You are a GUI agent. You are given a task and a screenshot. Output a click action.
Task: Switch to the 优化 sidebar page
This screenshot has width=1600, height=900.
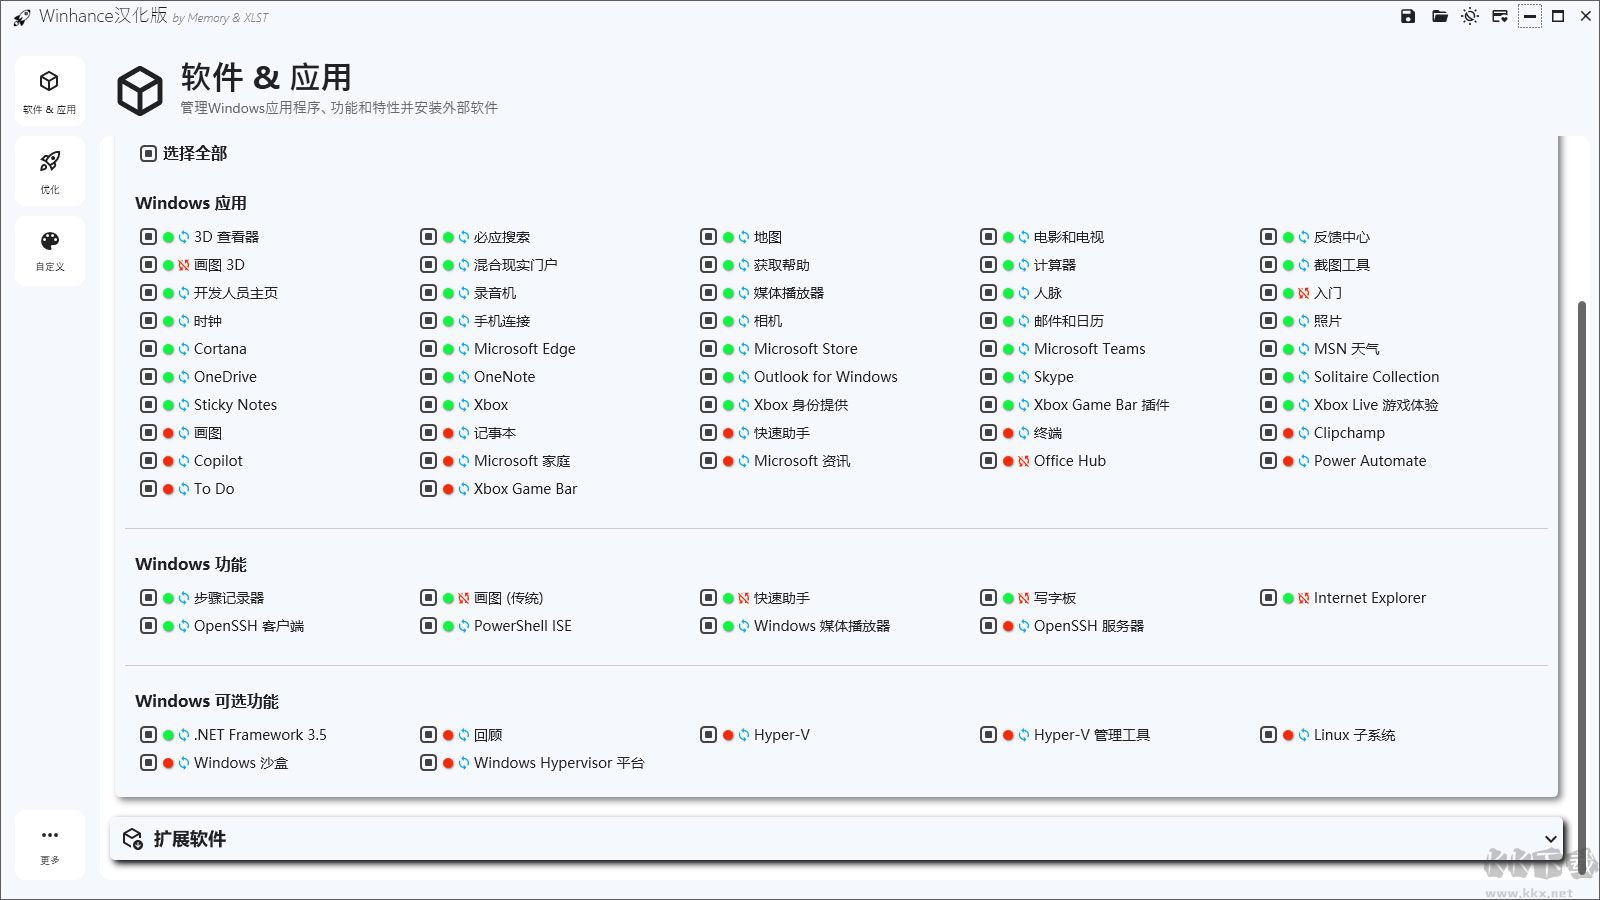pyautogui.click(x=50, y=171)
